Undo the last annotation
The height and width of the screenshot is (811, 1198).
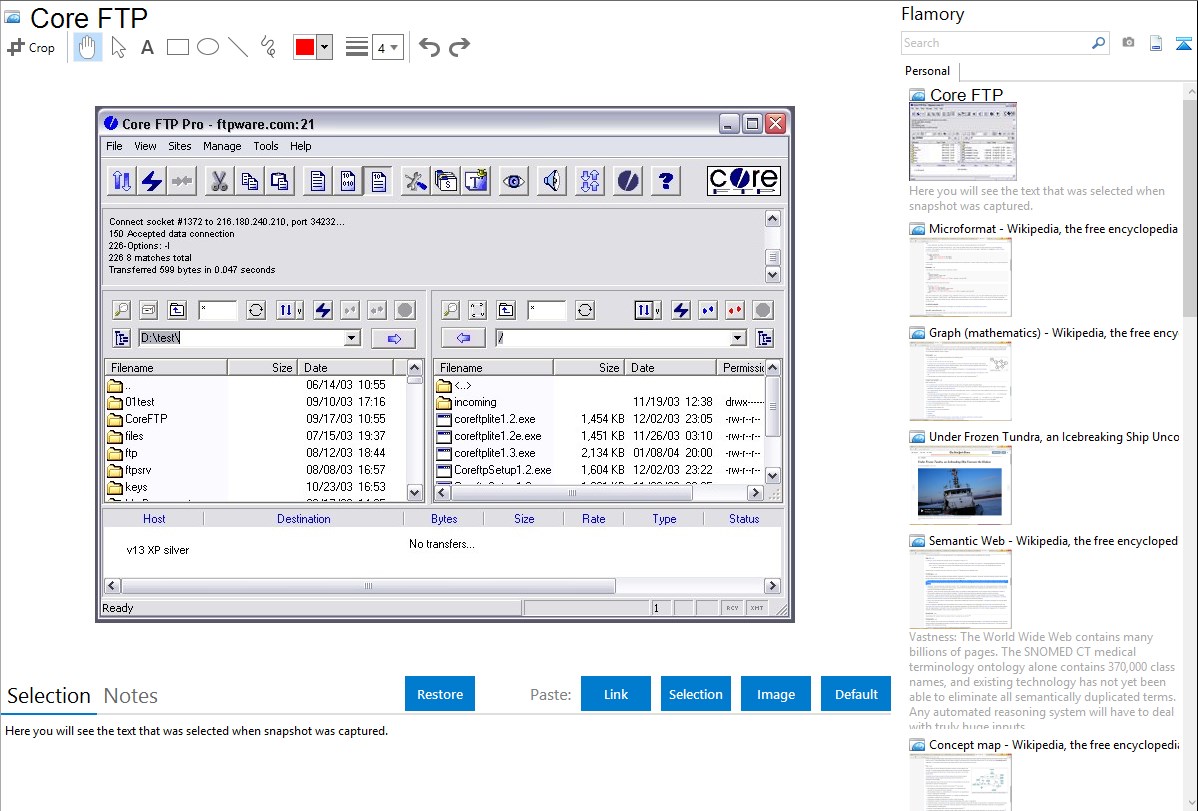[x=429, y=47]
